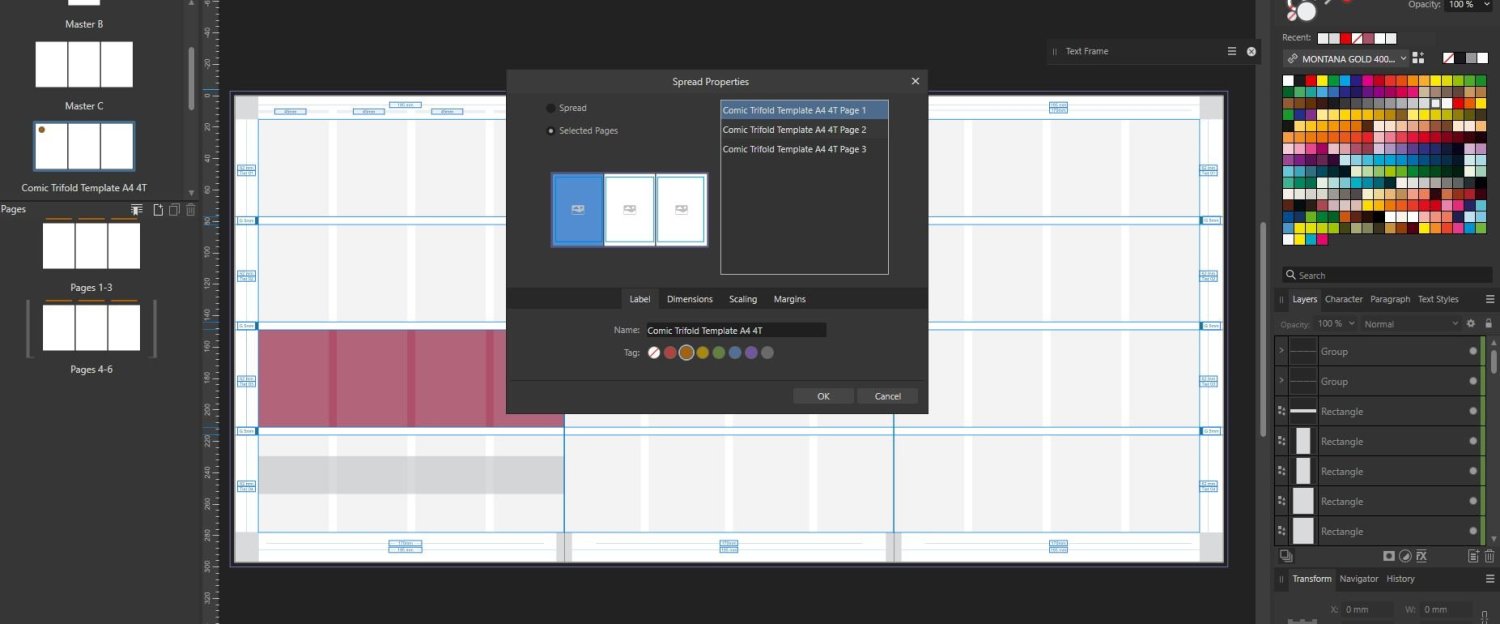
Task: Click the search magnifier icon in Swatches
Action: click(x=1292, y=275)
